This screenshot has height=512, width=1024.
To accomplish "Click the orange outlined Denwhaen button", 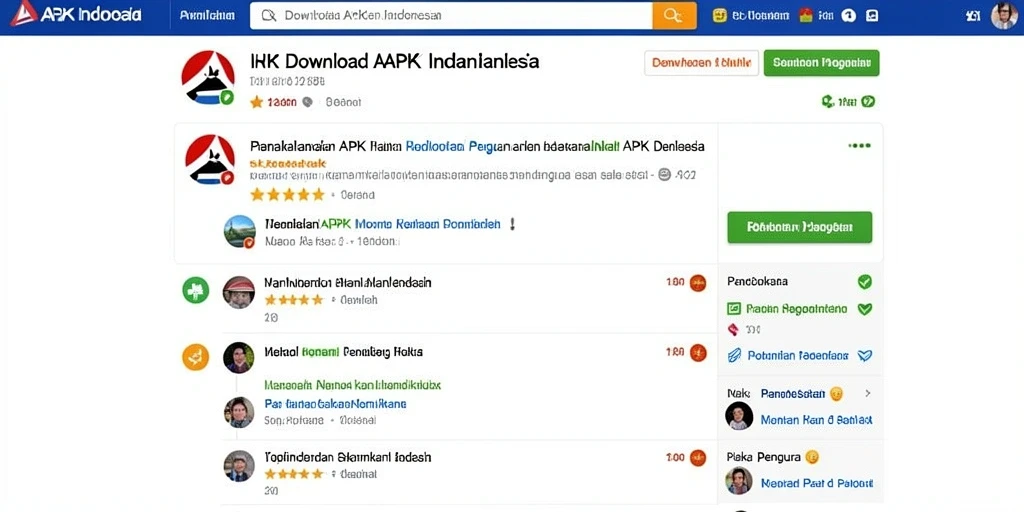I will tap(701, 63).
